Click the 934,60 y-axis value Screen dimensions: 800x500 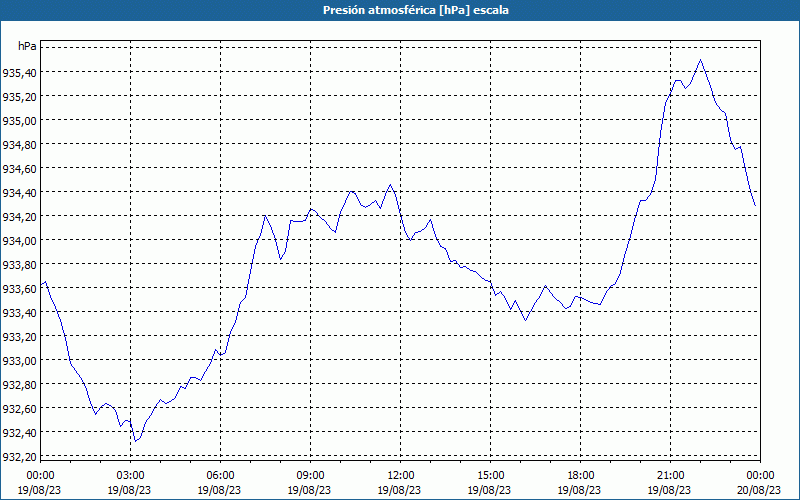(19, 169)
